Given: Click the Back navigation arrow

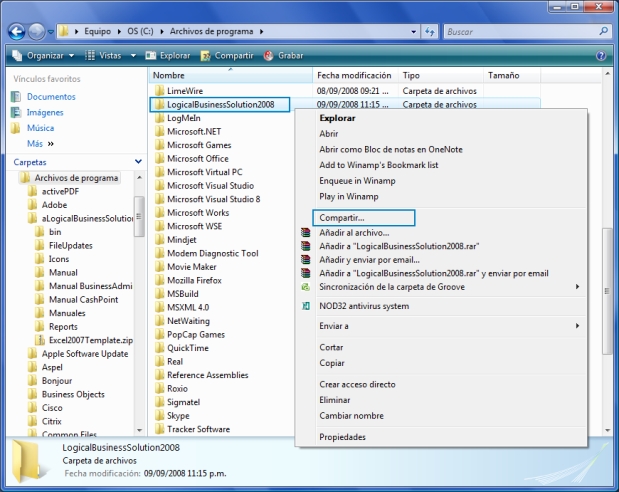Looking at the screenshot, I should coord(17,32).
